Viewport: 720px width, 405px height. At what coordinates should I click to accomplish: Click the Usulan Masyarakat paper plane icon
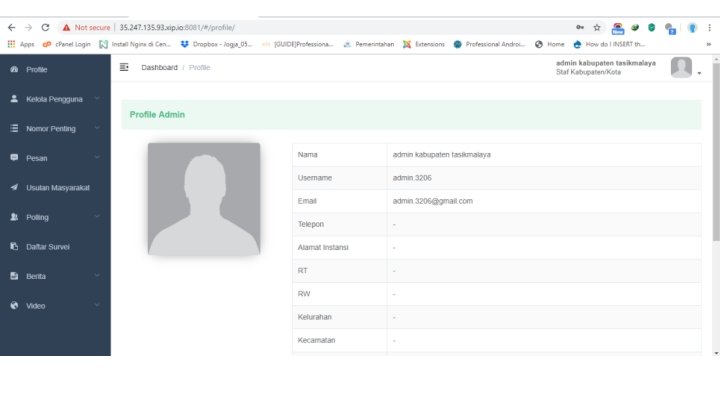[x=14, y=187]
